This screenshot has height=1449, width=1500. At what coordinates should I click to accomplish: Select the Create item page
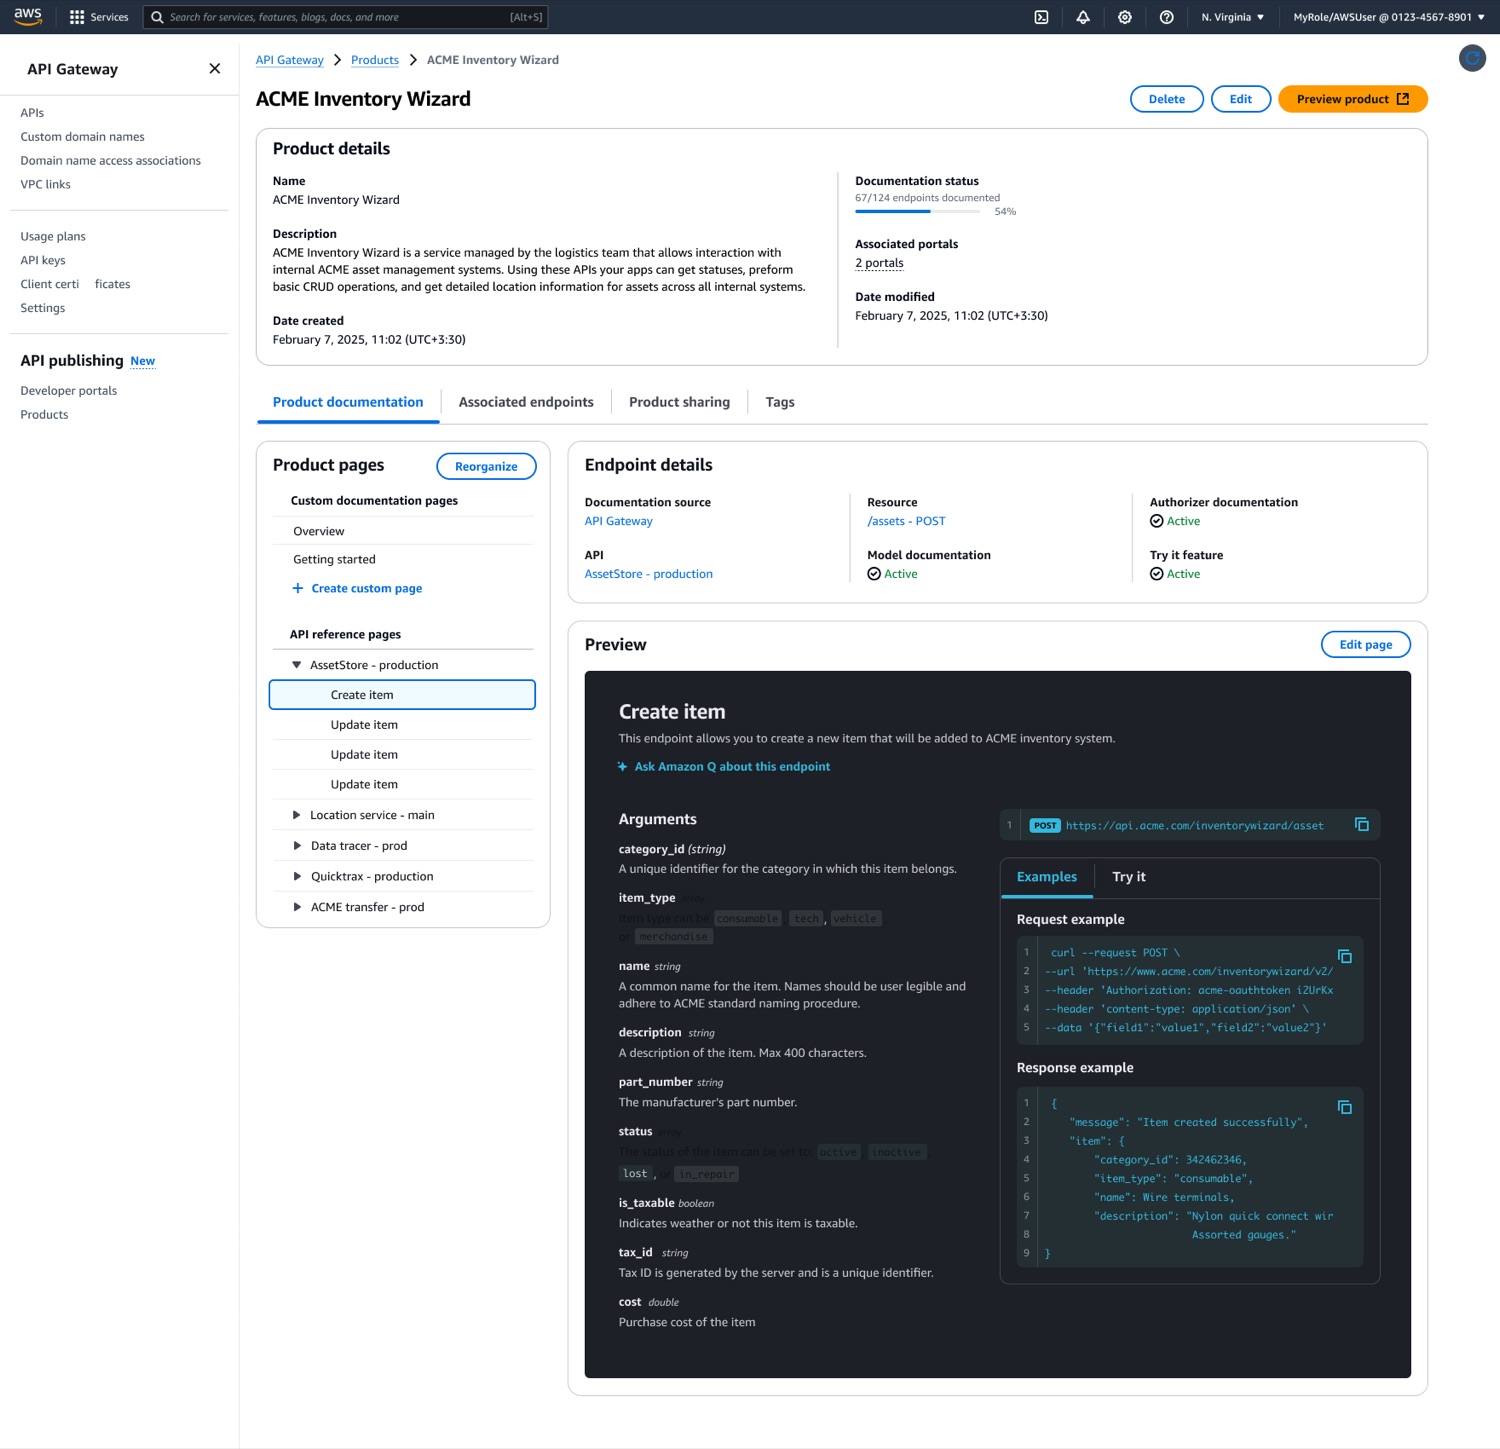pyautogui.click(x=402, y=695)
